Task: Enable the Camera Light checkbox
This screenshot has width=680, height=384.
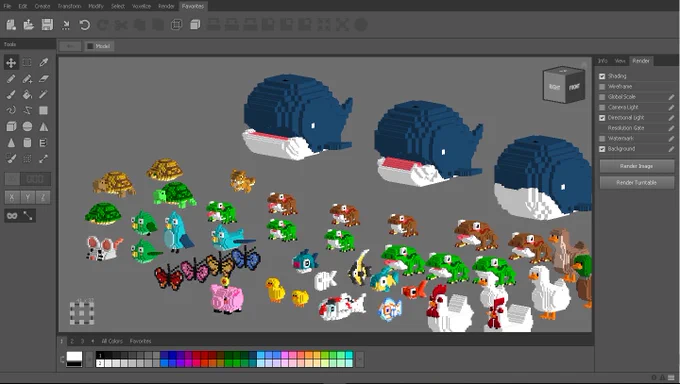Action: point(602,108)
